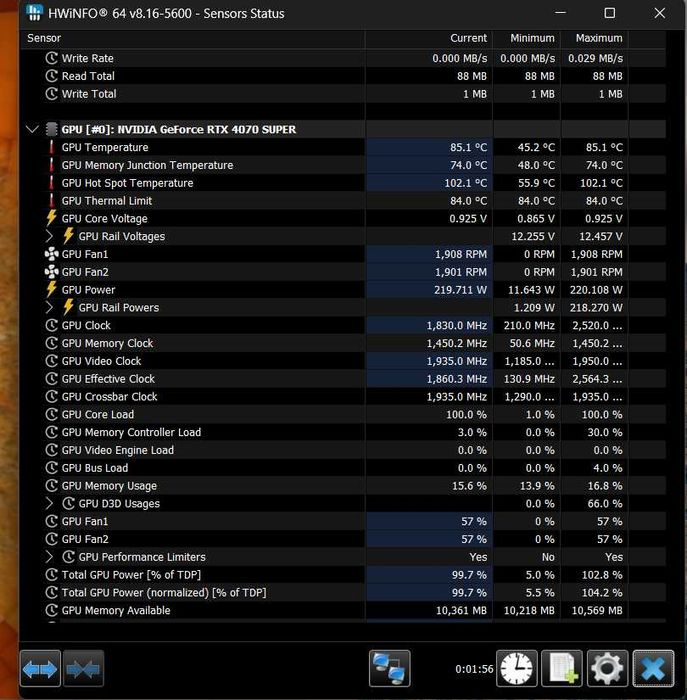Click the 10,361 MB current memory available
687x700 pixels.
click(x=461, y=610)
